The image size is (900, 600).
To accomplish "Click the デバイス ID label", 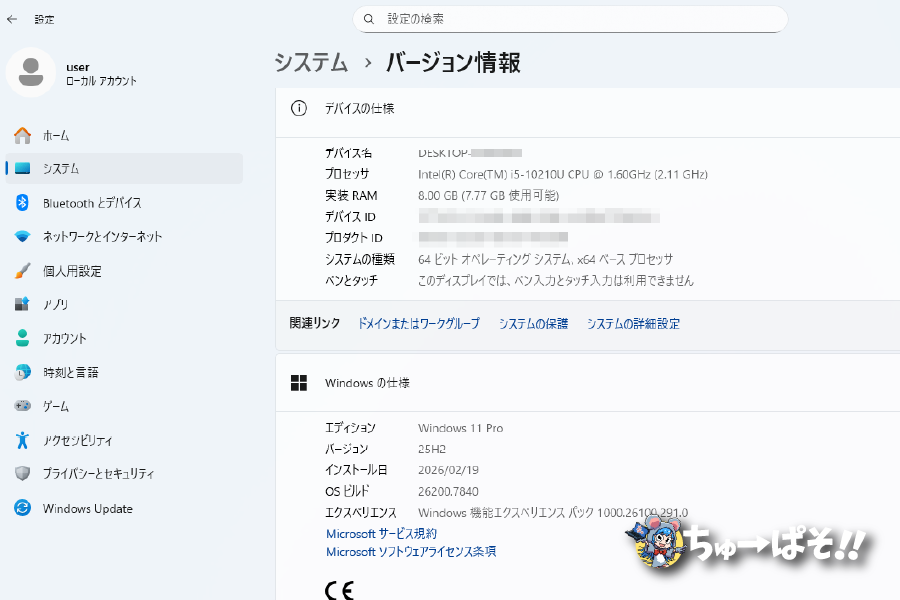I will (350, 217).
